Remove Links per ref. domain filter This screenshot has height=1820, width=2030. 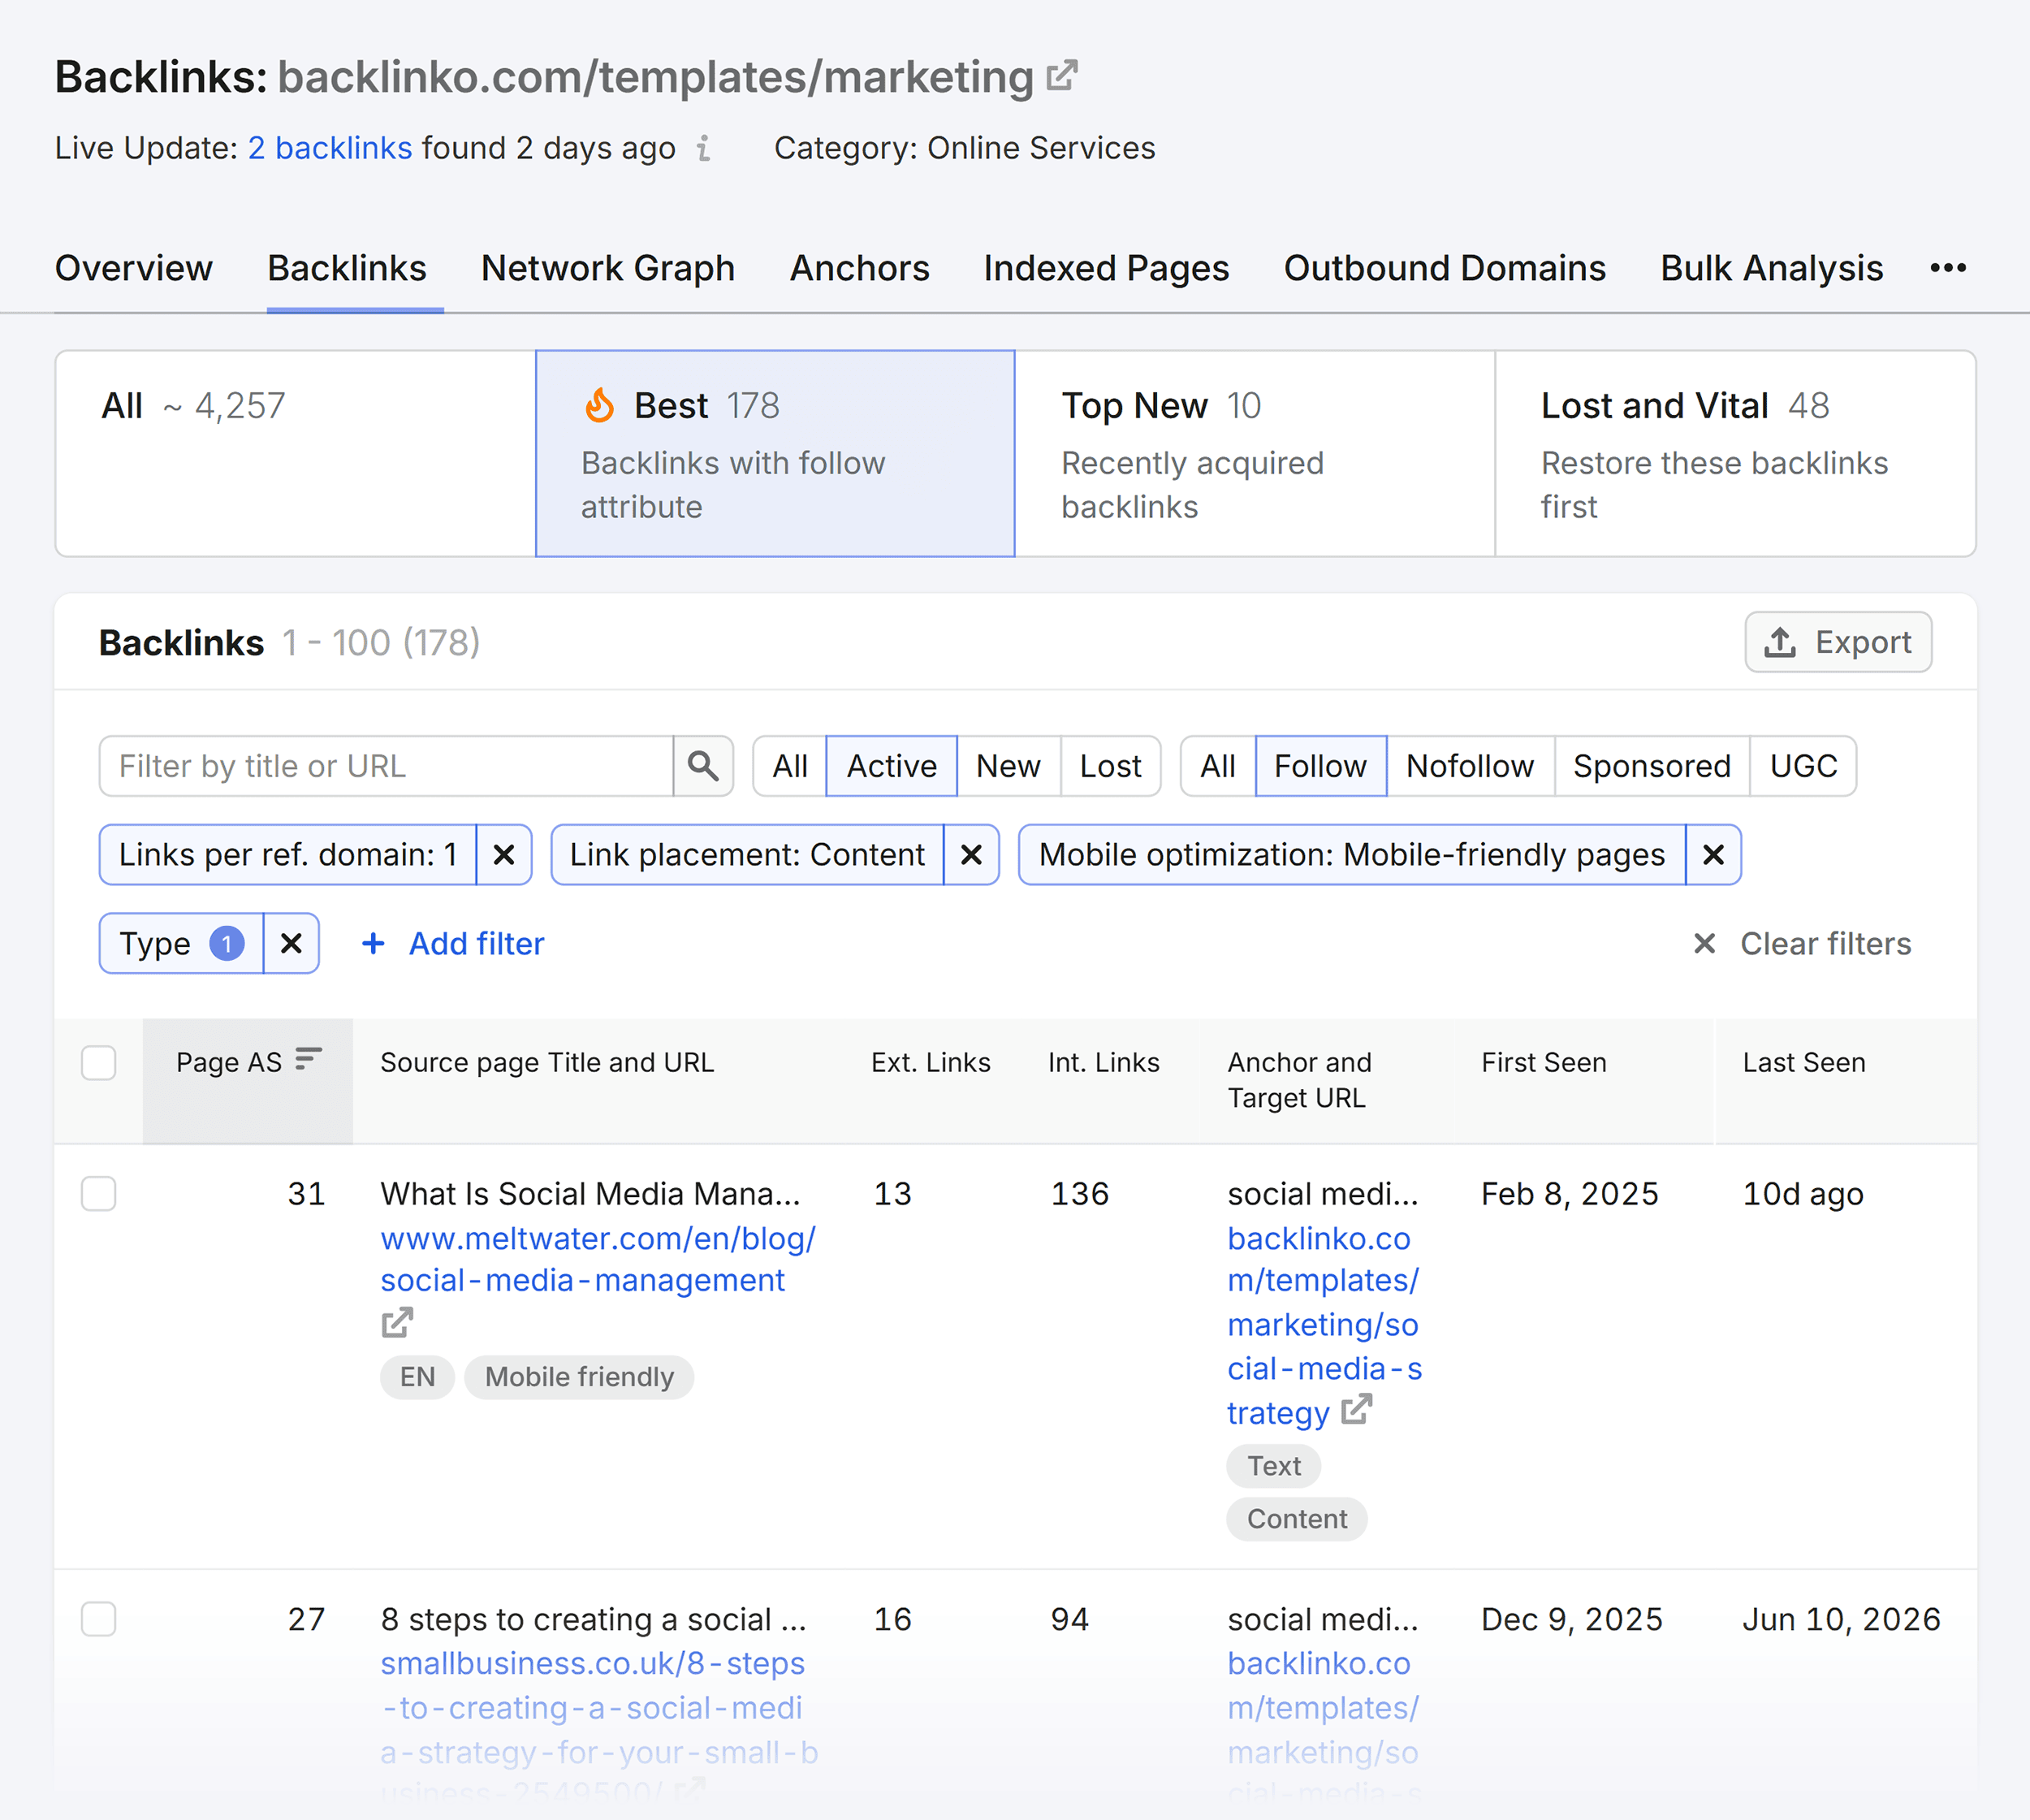coord(504,855)
